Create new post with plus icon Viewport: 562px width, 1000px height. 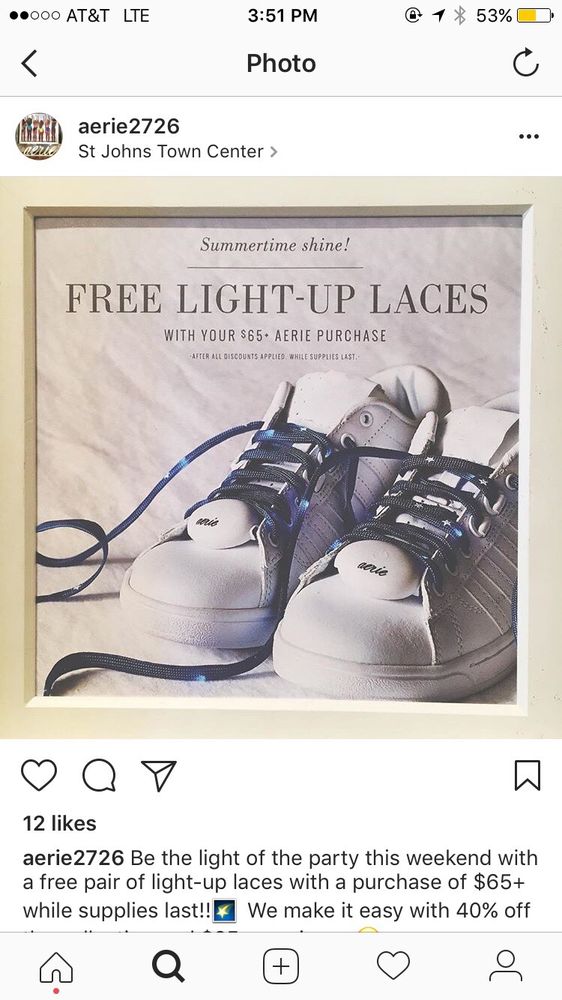[x=281, y=967]
